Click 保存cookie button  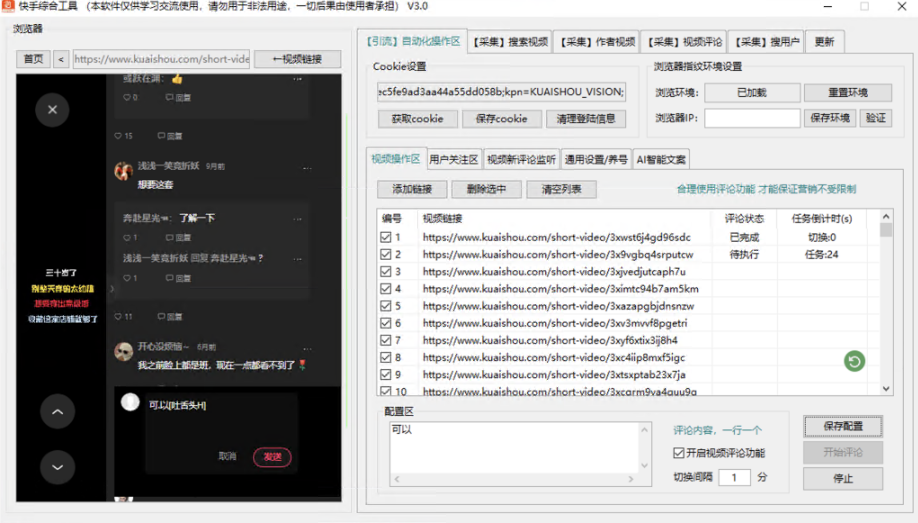pos(501,119)
